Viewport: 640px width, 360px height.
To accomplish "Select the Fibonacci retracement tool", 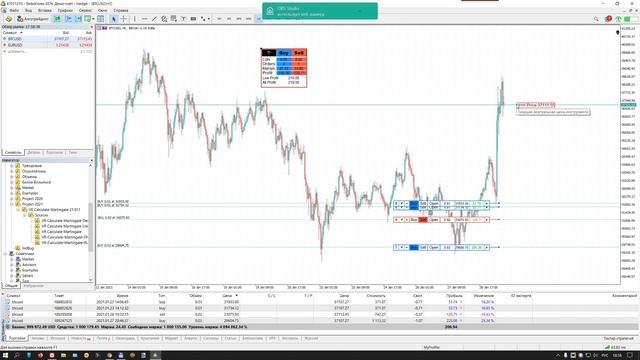I will [173, 19].
